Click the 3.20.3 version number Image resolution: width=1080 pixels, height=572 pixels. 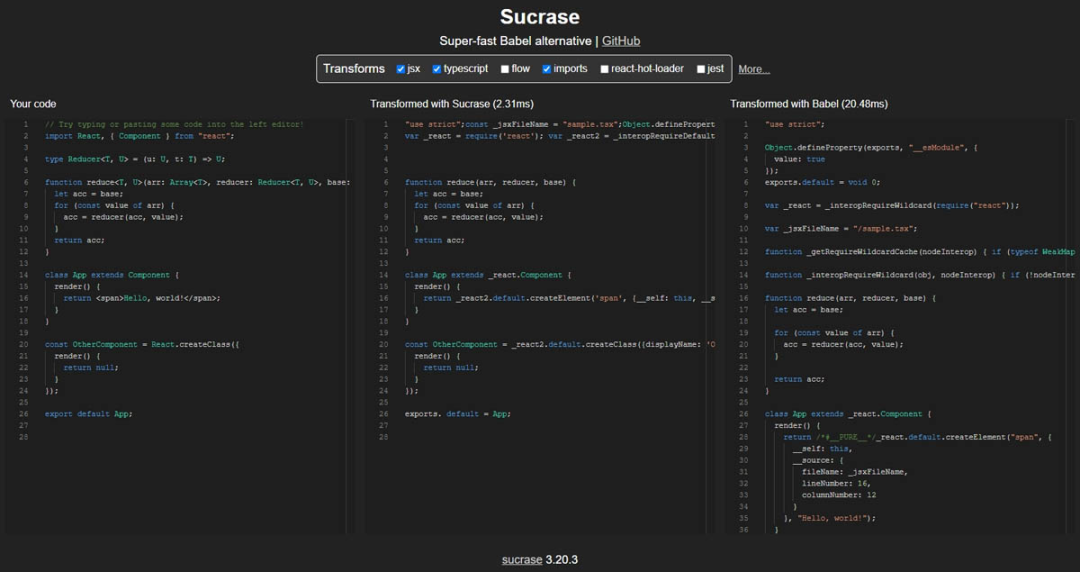coord(562,560)
